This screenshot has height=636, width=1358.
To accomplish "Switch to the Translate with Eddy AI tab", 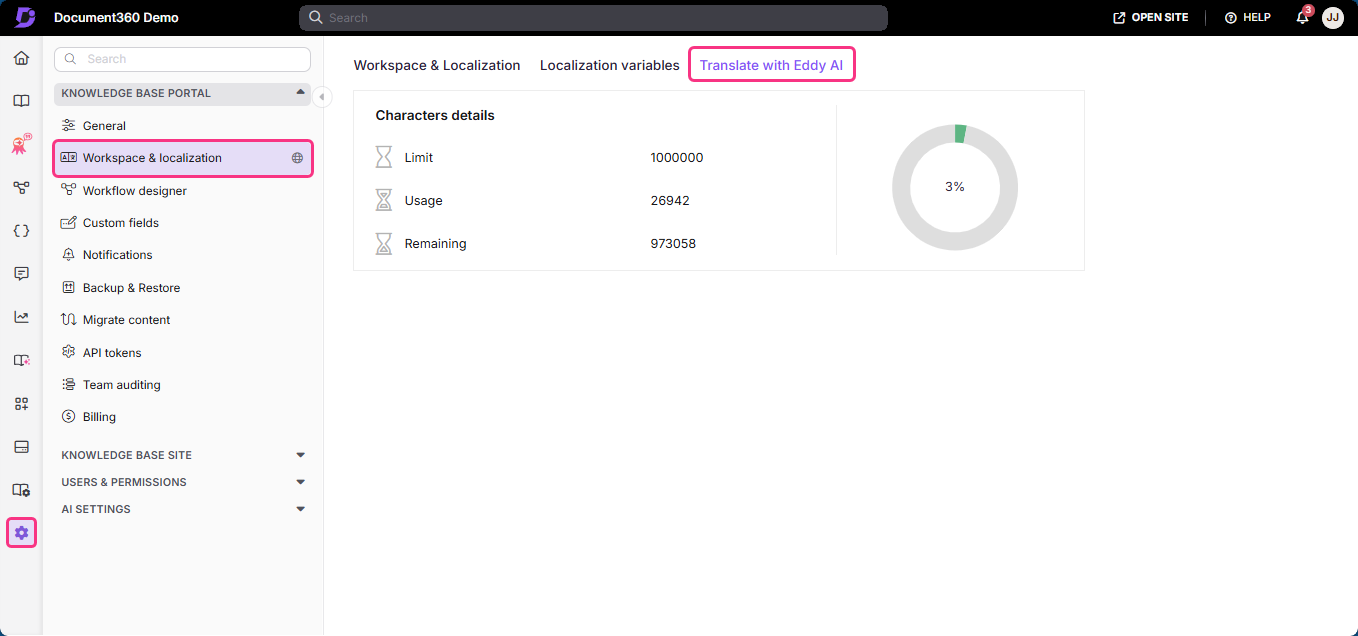I will pos(771,64).
